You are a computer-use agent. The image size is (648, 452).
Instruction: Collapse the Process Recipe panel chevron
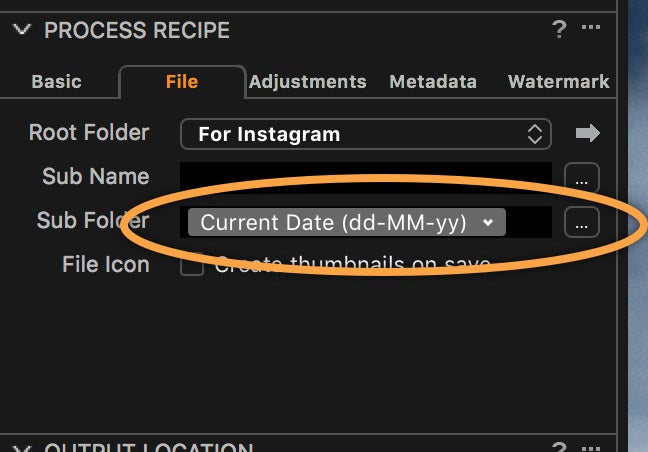tap(21, 29)
